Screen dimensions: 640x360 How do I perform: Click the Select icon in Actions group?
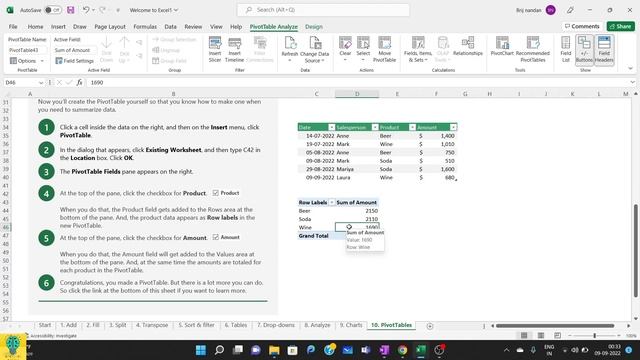[x=363, y=43]
